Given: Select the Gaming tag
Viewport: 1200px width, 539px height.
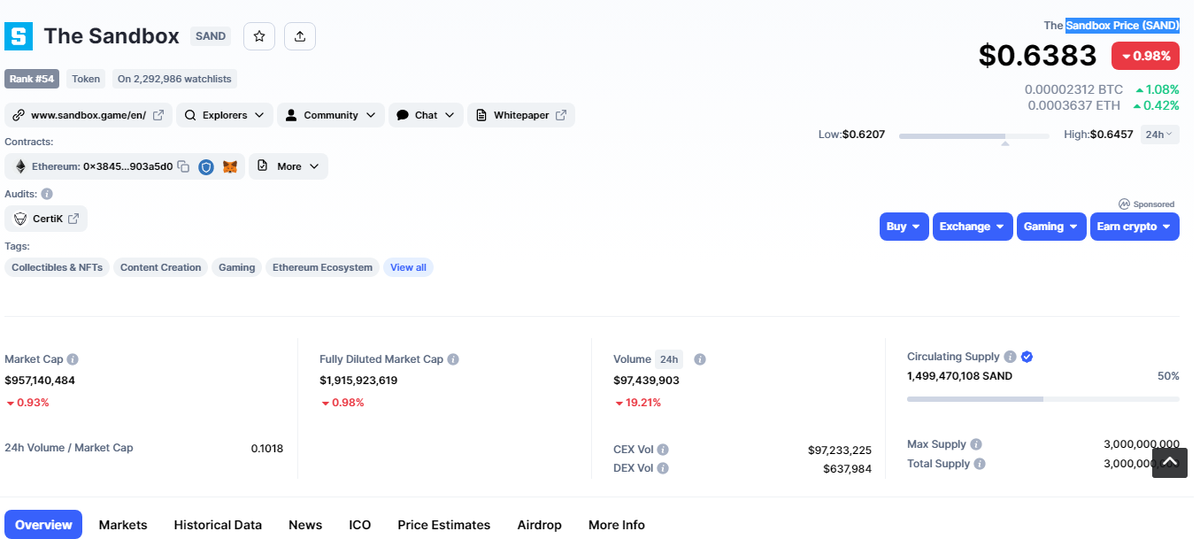Looking at the screenshot, I should click(237, 267).
